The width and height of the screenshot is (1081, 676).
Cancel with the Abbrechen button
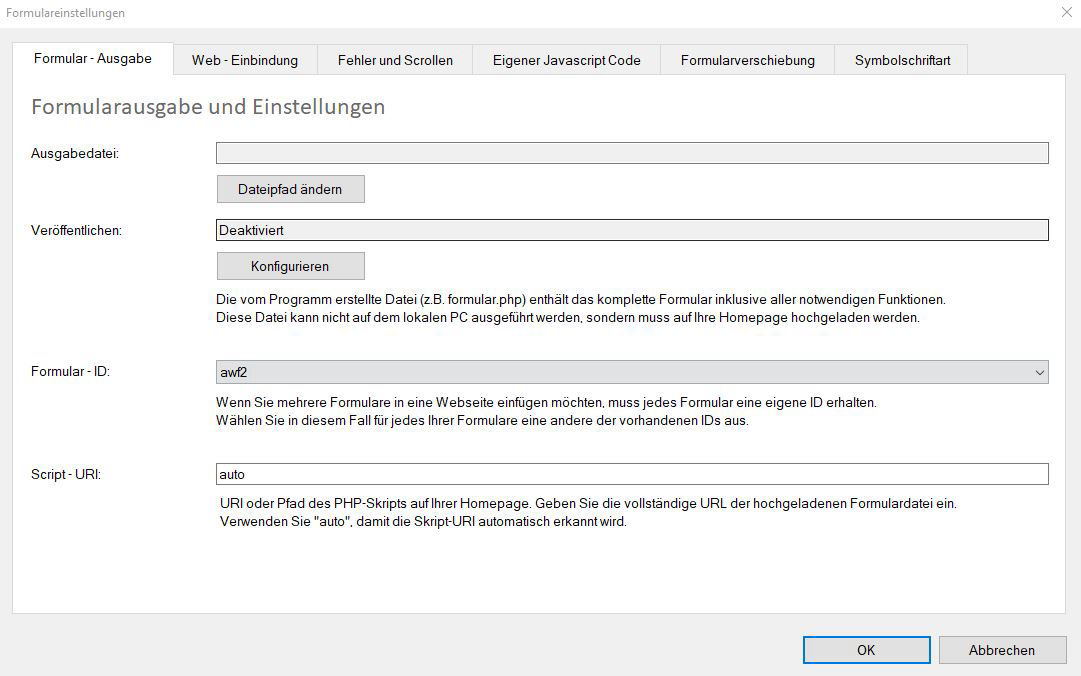[1001, 650]
